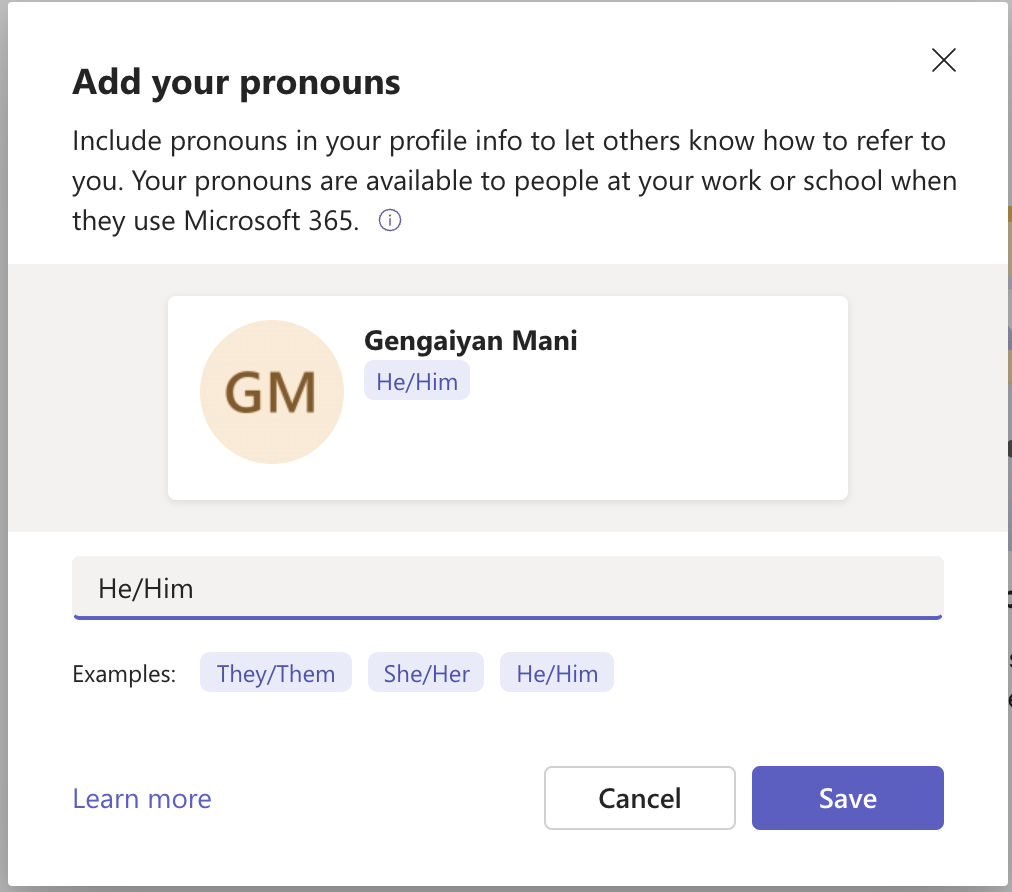Select the She/Her example pronoun
Image resolution: width=1012 pixels, height=892 pixels.
click(426, 673)
